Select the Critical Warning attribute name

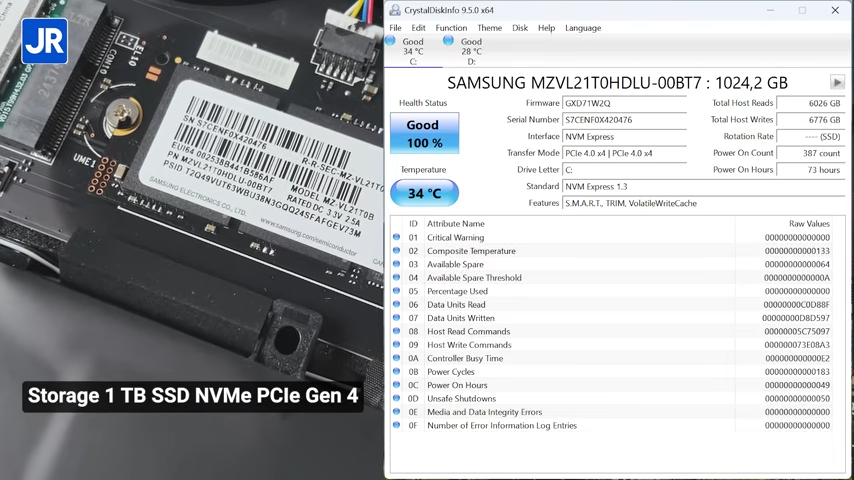coord(455,238)
